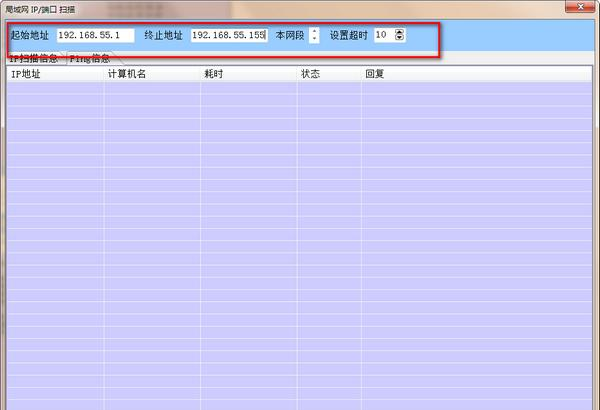Click the 起始地址 start IP input field
This screenshot has height=410, width=600.
point(96,35)
